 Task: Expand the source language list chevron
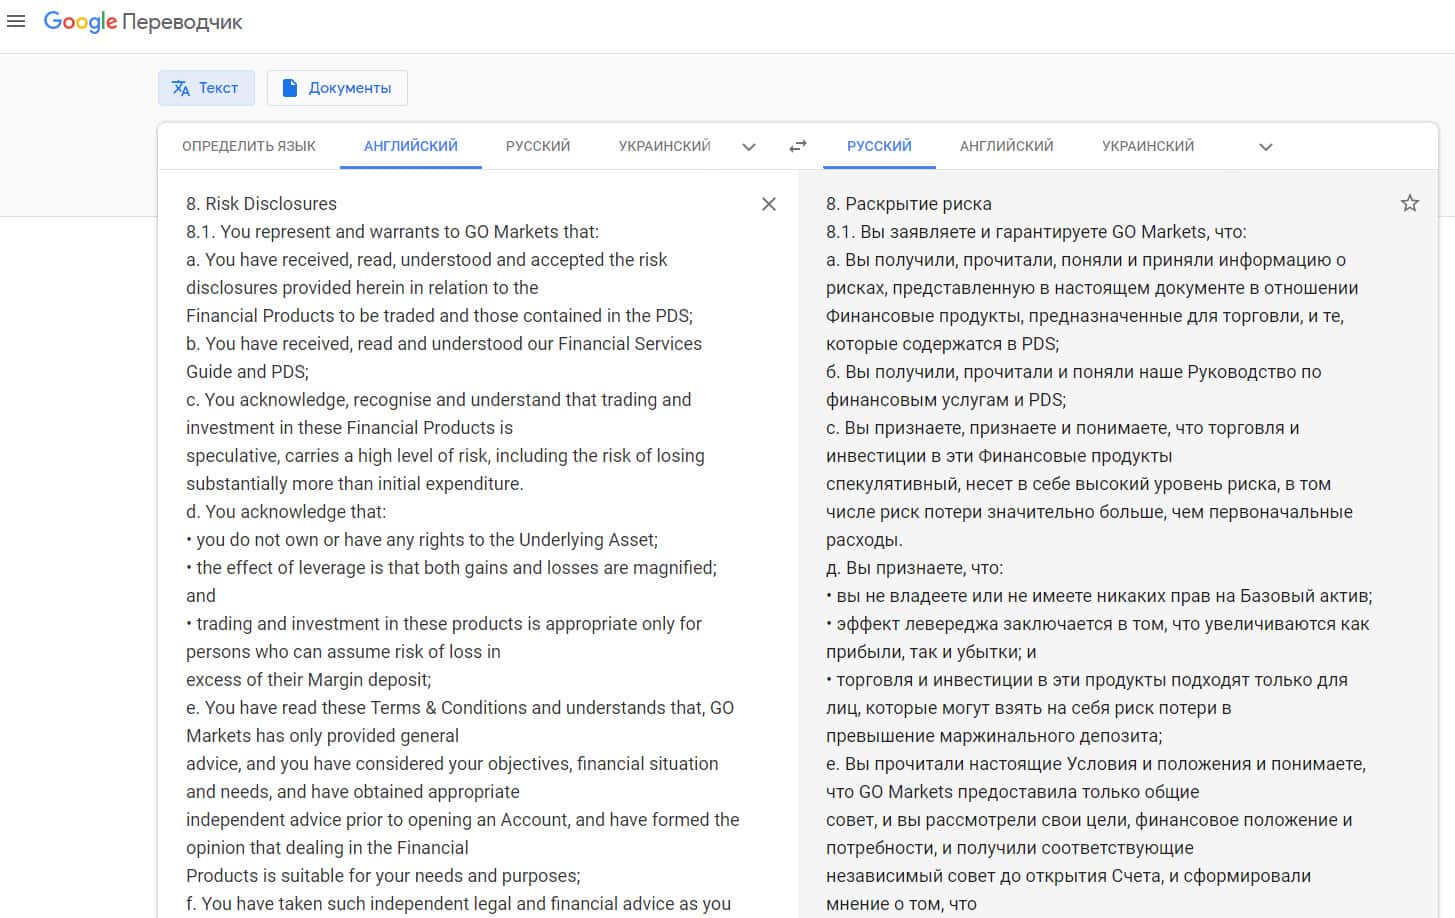coord(749,147)
